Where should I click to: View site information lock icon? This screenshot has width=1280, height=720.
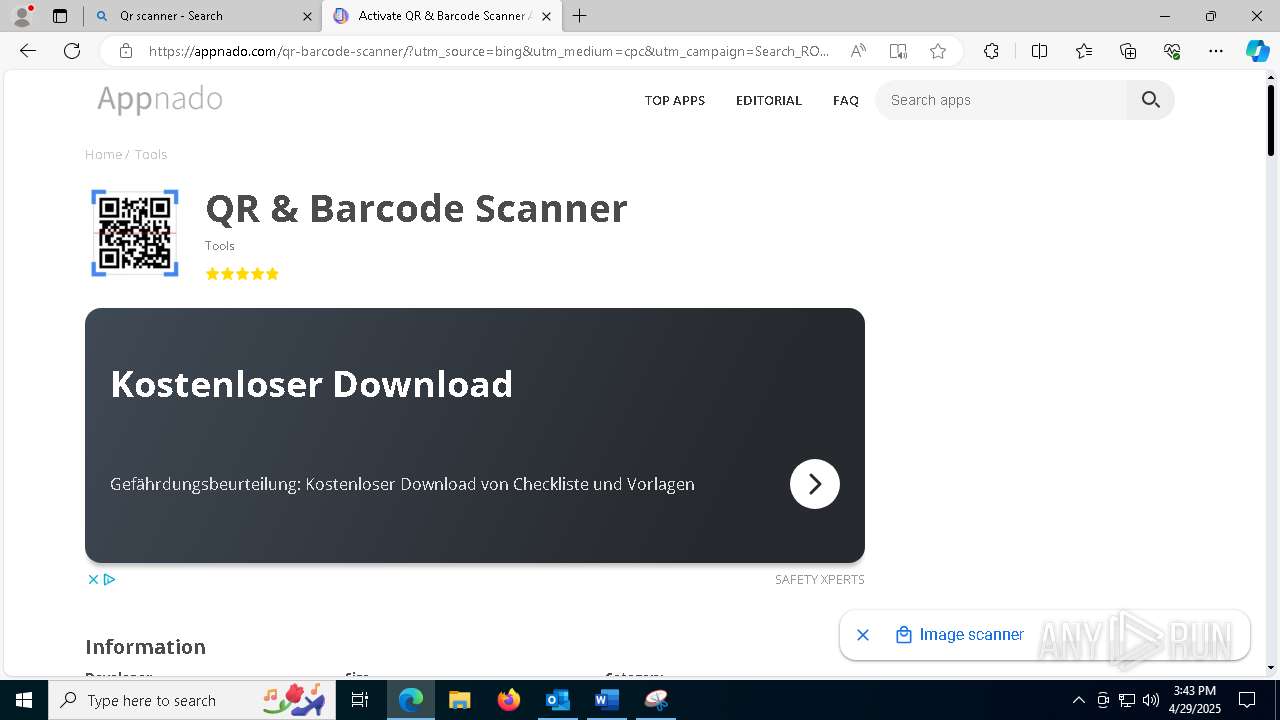tap(126, 51)
